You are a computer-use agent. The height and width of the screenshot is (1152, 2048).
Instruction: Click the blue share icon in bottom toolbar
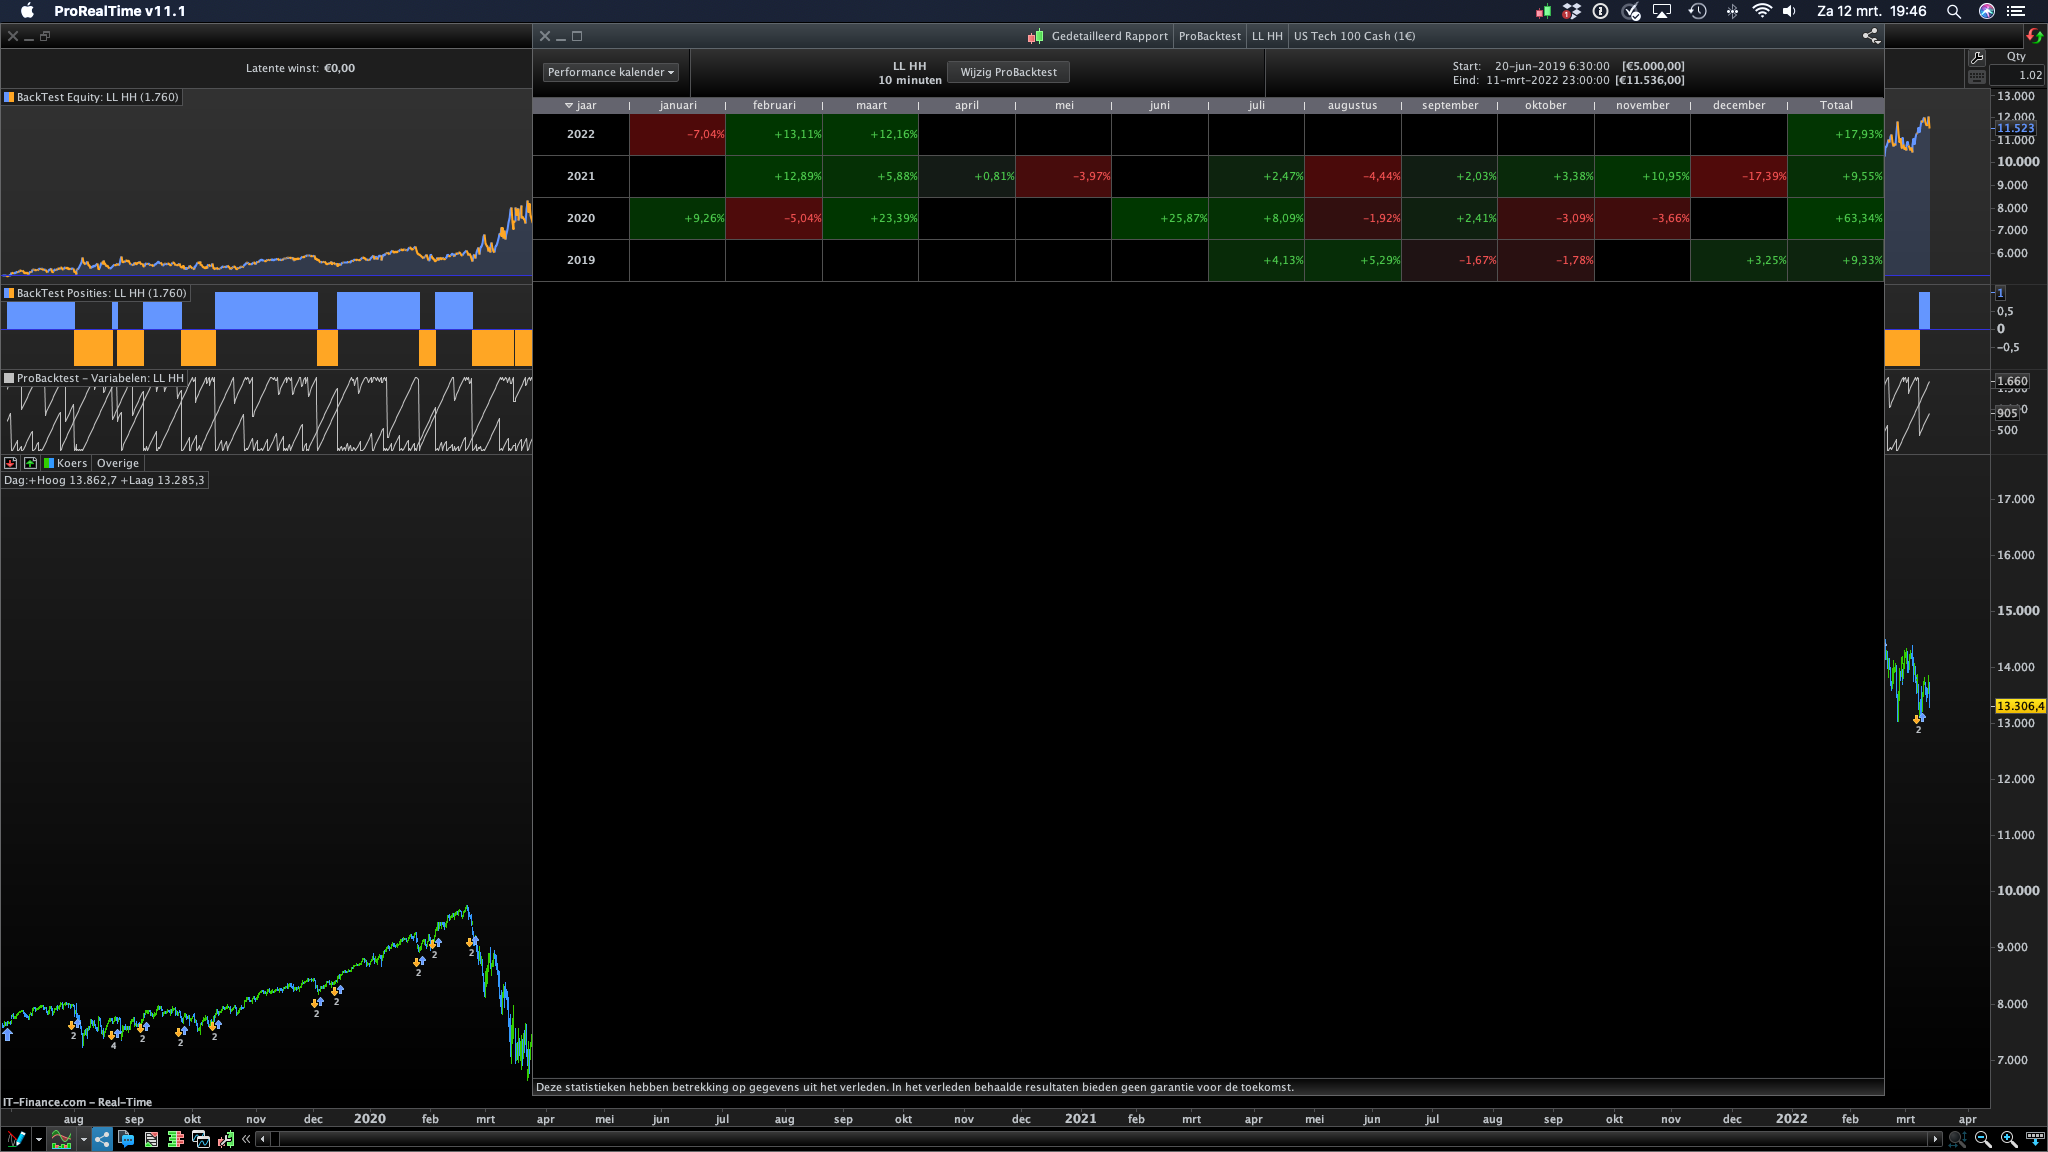pos(102,1139)
